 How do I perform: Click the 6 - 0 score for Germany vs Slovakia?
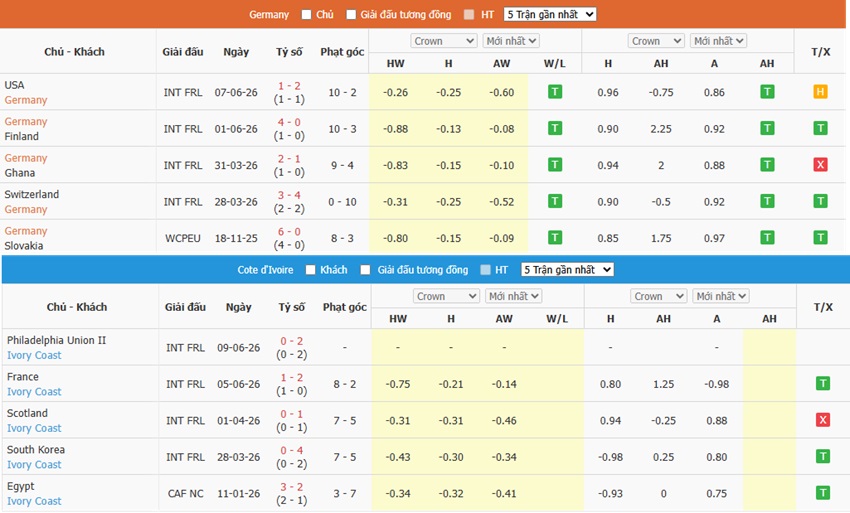289,232
